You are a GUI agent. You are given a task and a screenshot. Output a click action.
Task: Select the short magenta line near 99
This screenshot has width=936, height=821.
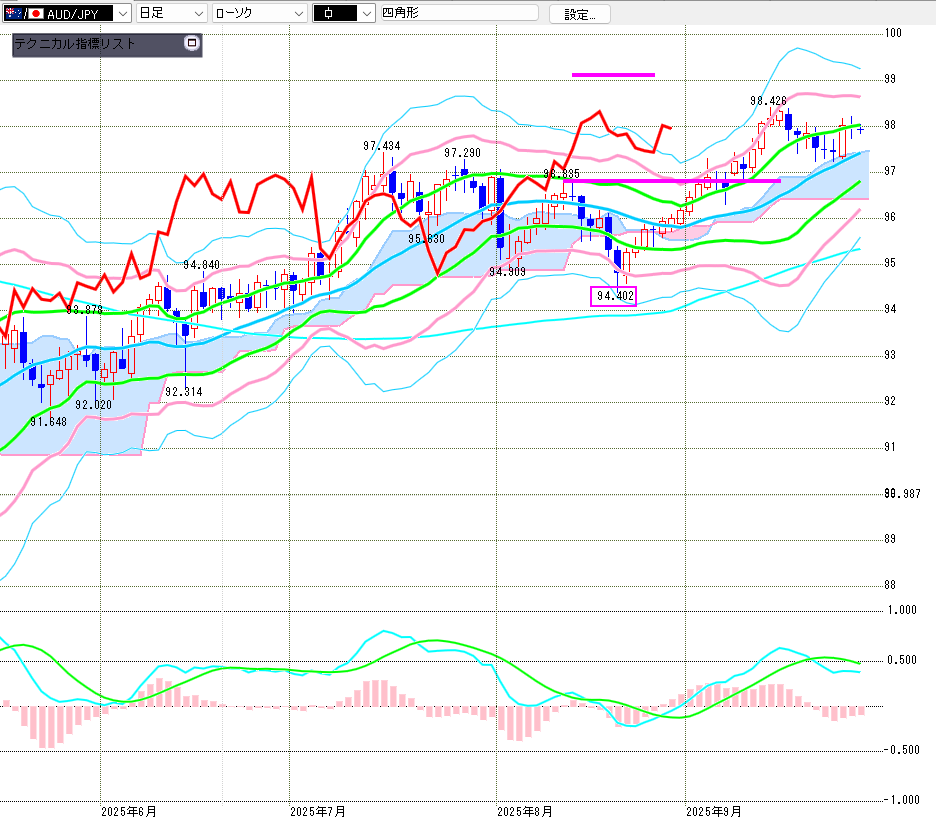click(613, 75)
